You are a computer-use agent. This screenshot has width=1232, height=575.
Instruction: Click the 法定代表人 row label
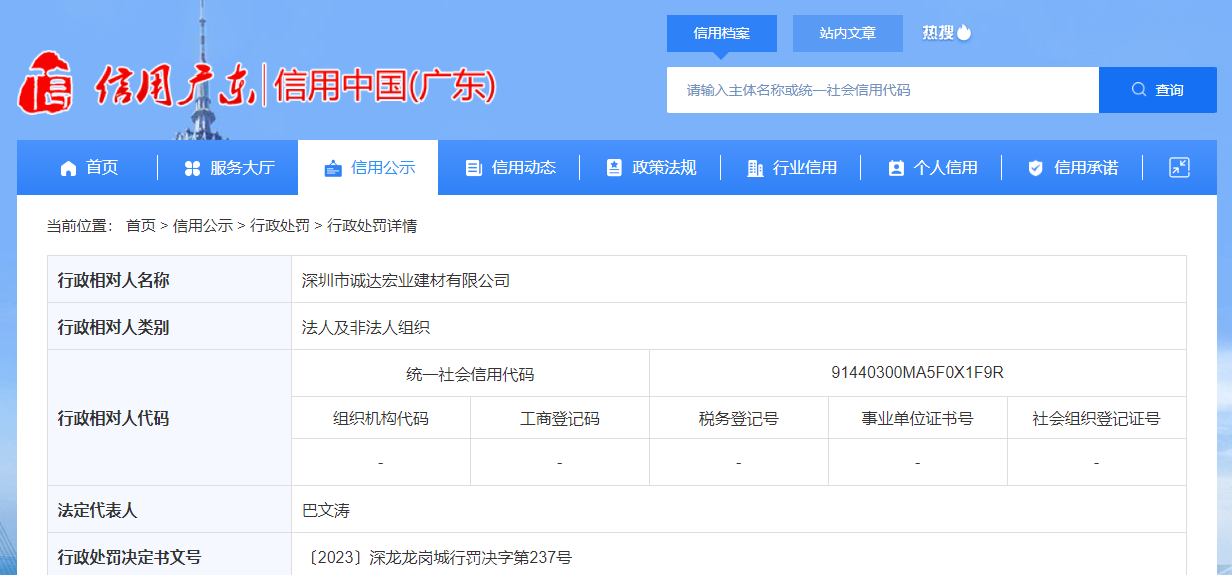click(x=98, y=510)
